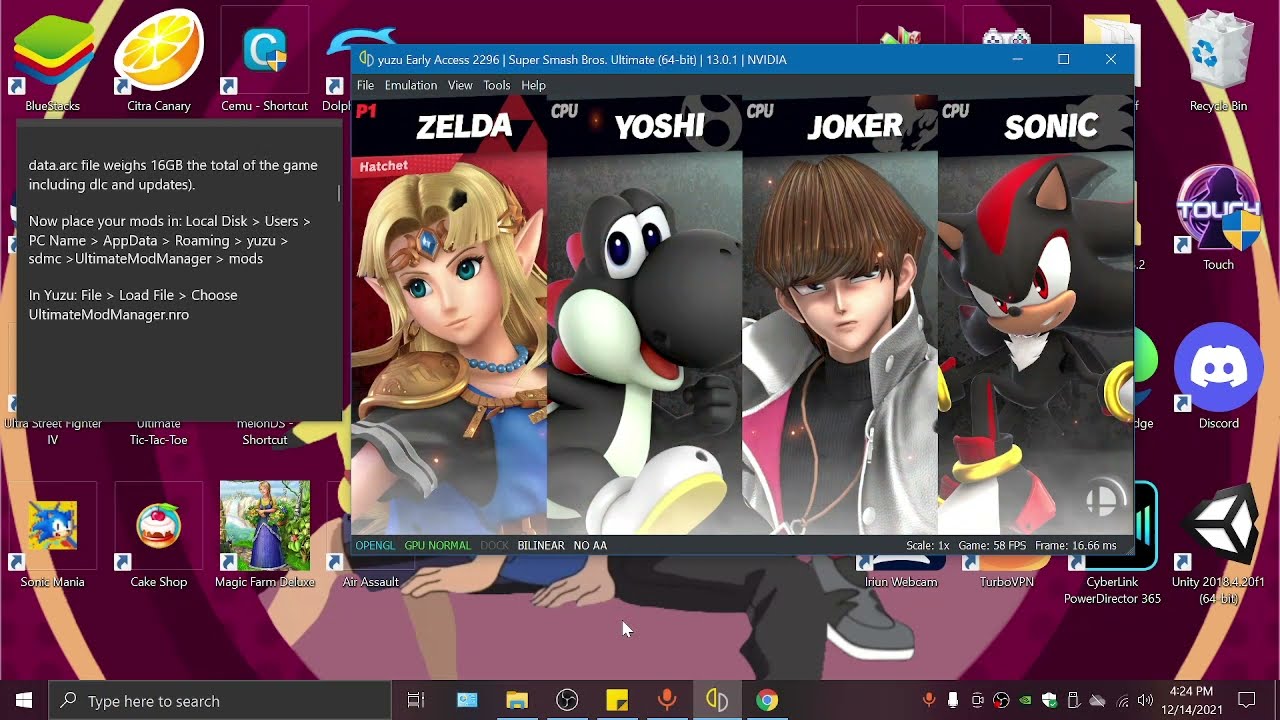The width and height of the screenshot is (1280, 720).
Task: Open the Windows Start menu
Action: (x=24, y=700)
